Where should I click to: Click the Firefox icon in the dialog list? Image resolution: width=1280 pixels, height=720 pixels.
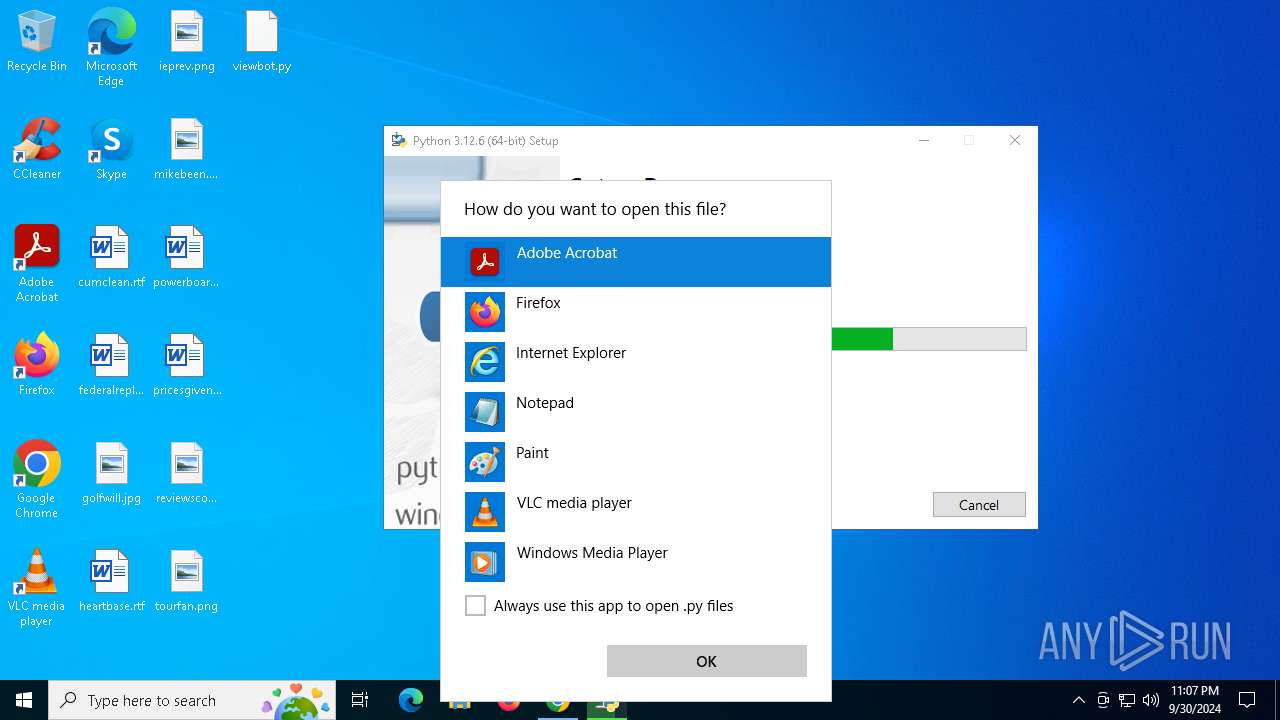point(485,312)
